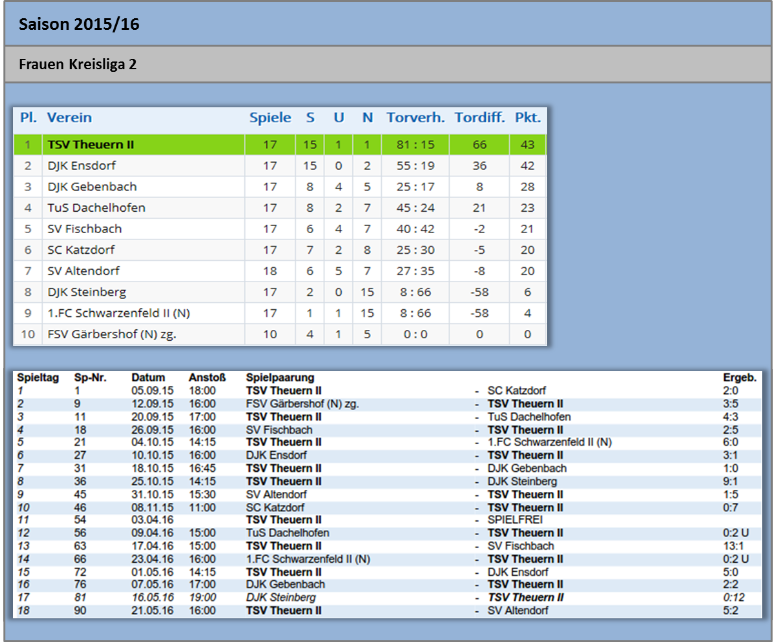Click home team 'SV Fischbach' on matchday 4
The image size is (775, 642).
coord(279,430)
